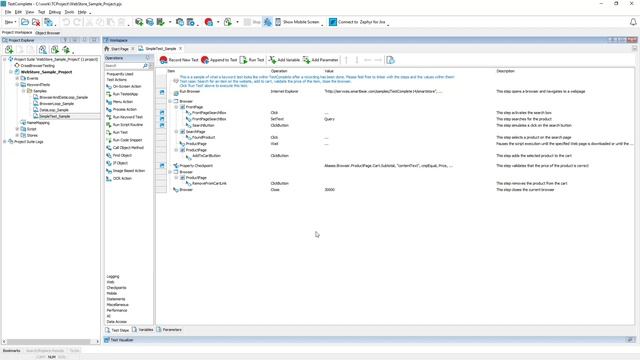This screenshot has height=360, width=640.
Task: Click the Open project folder toolbar icon
Action: click(25, 22)
